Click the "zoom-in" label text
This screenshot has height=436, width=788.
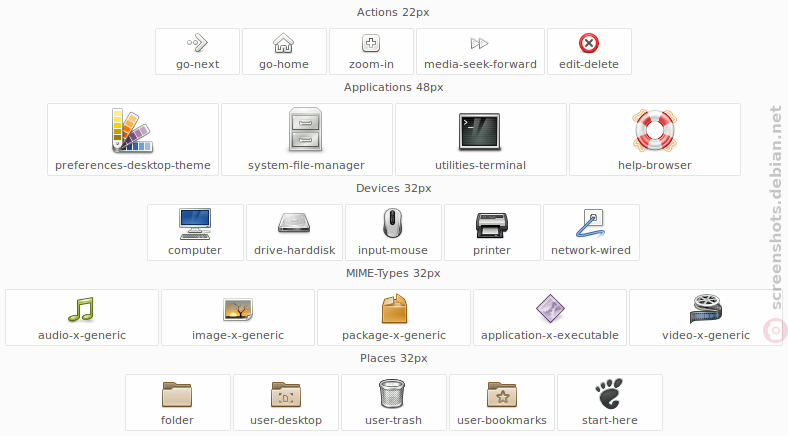[371, 64]
